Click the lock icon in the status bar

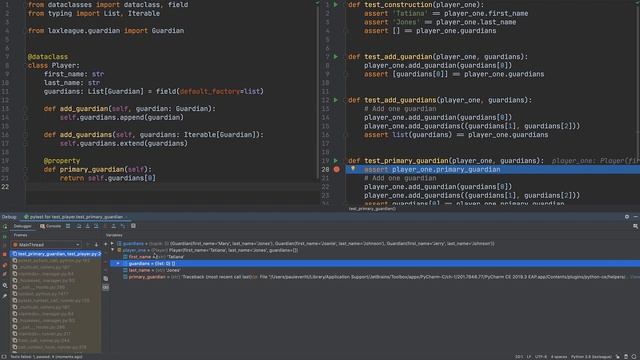pos(618,357)
